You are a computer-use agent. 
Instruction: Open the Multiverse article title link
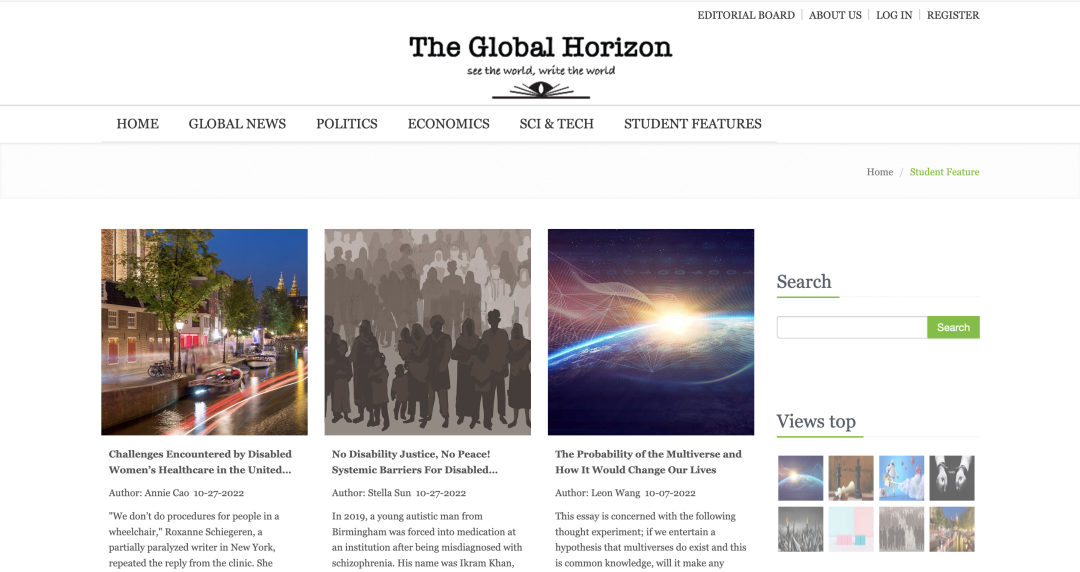tap(648, 462)
